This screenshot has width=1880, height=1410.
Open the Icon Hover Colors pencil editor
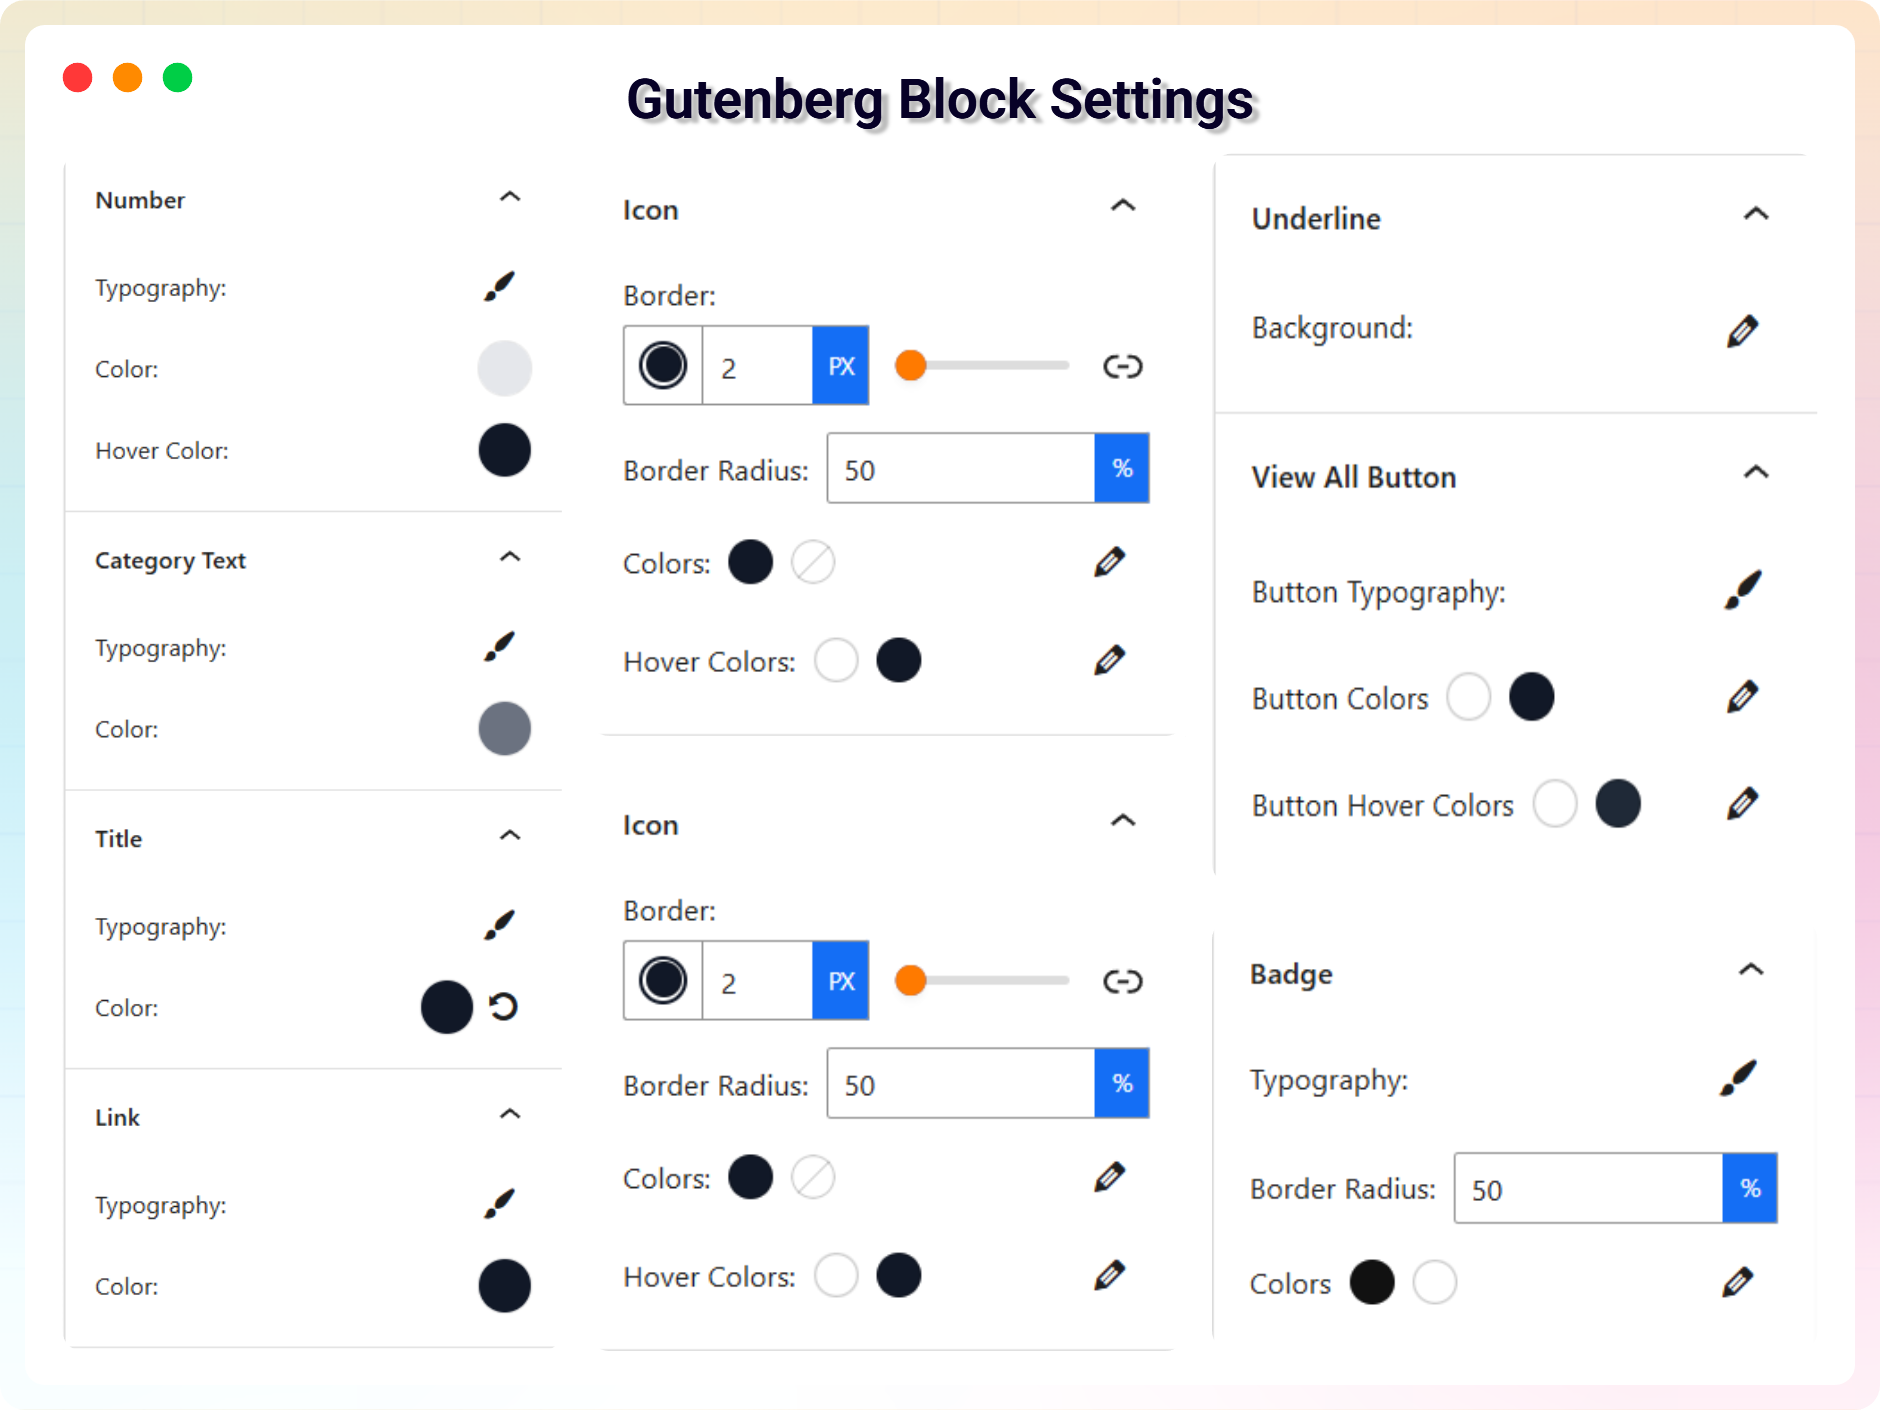tap(1109, 659)
